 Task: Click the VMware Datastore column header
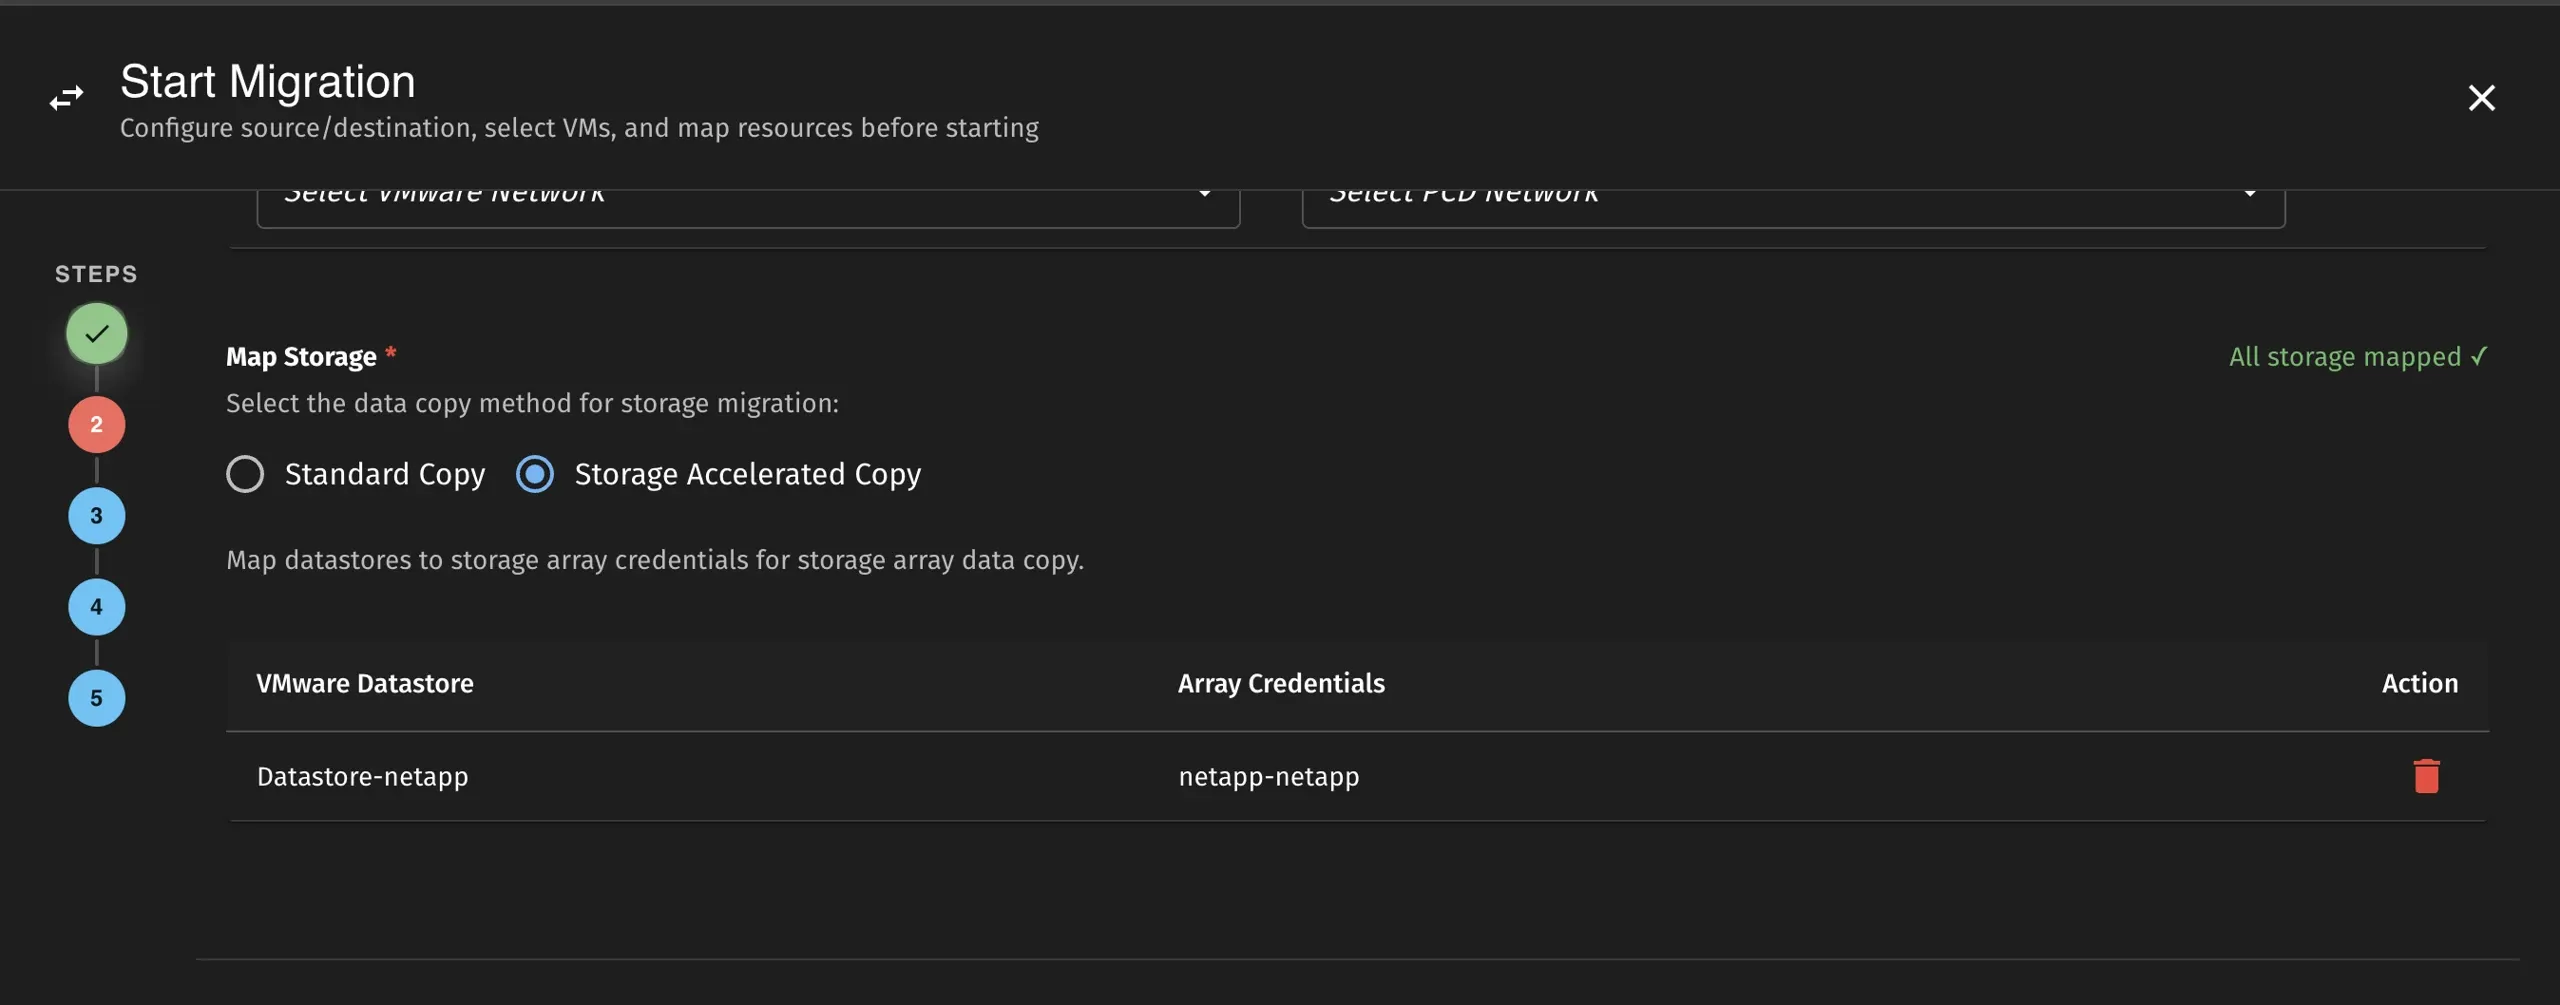364,684
